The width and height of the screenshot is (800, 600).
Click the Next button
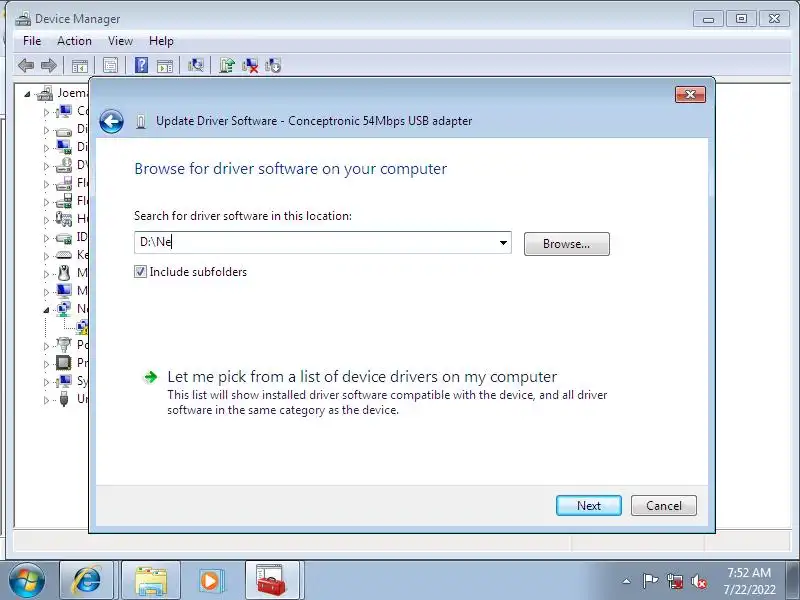[x=589, y=506]
